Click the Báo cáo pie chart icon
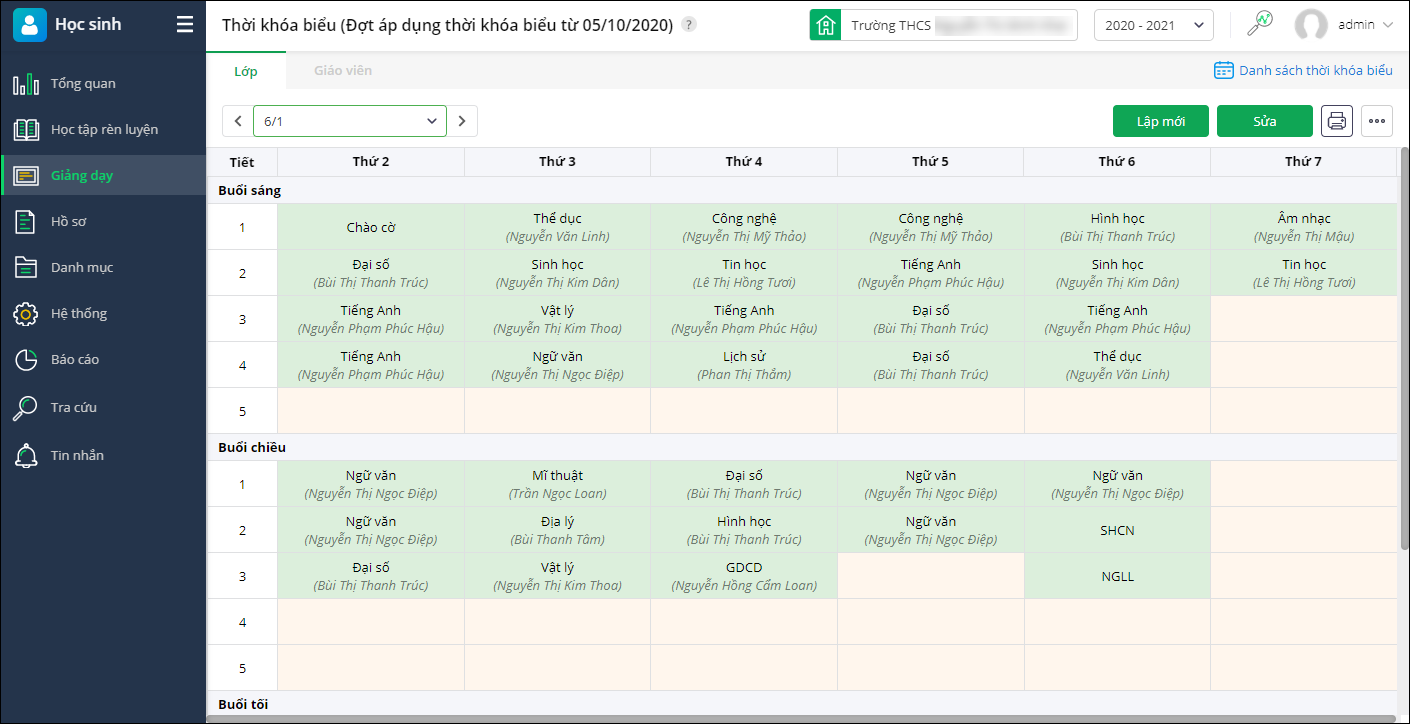The width and height of the screenshot is (1410, 724). pos(26,360)
